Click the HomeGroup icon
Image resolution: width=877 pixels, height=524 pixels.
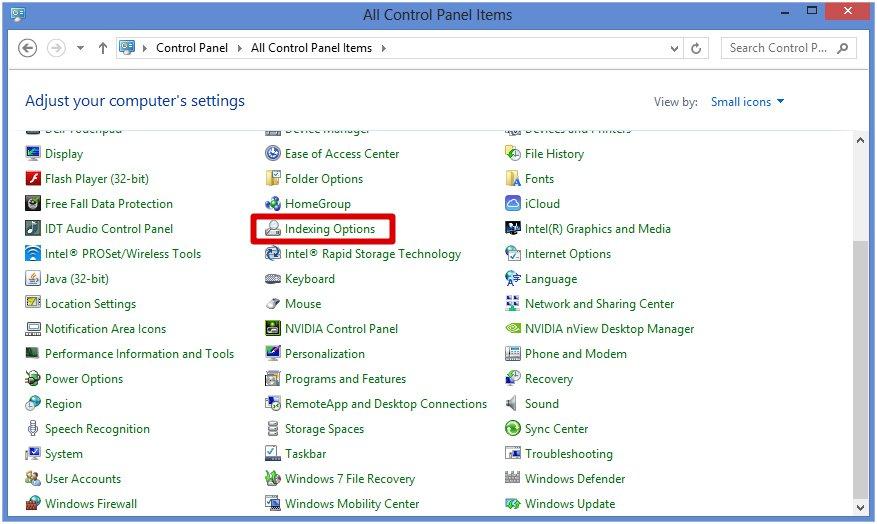pyautogui.click(x=273, y=204)
